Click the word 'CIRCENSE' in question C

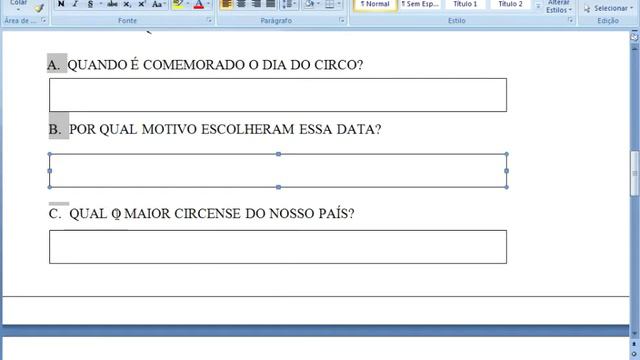pos(207,213)
